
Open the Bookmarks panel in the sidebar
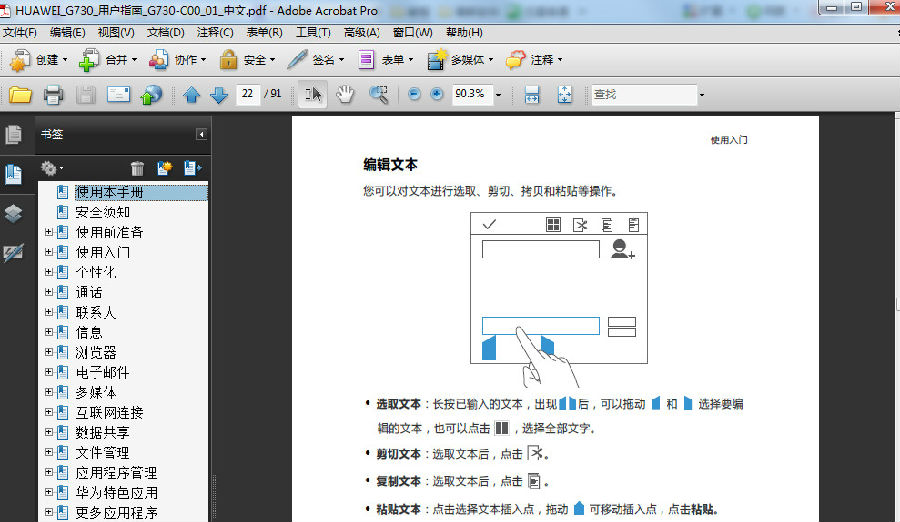14,174
